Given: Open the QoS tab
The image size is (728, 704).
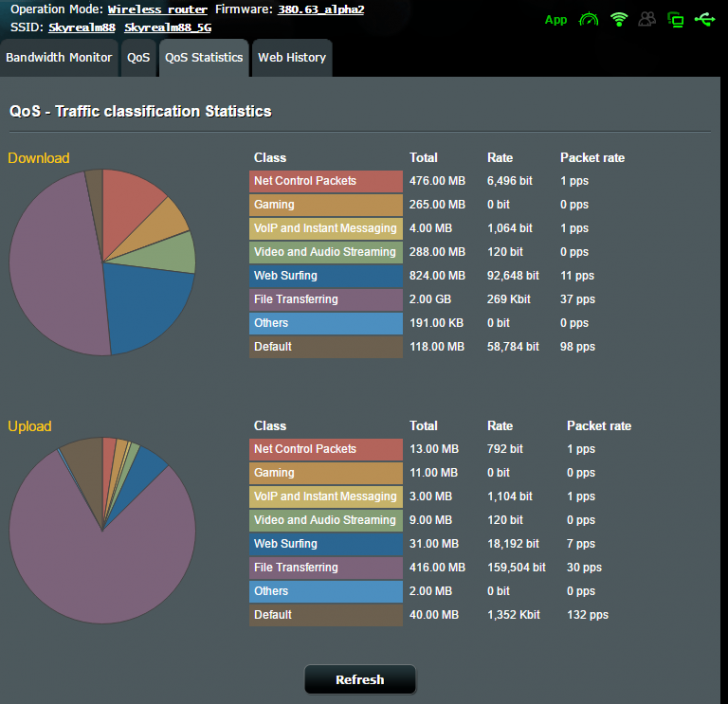Looking at the screenshot, I should [x=138, y=58].
